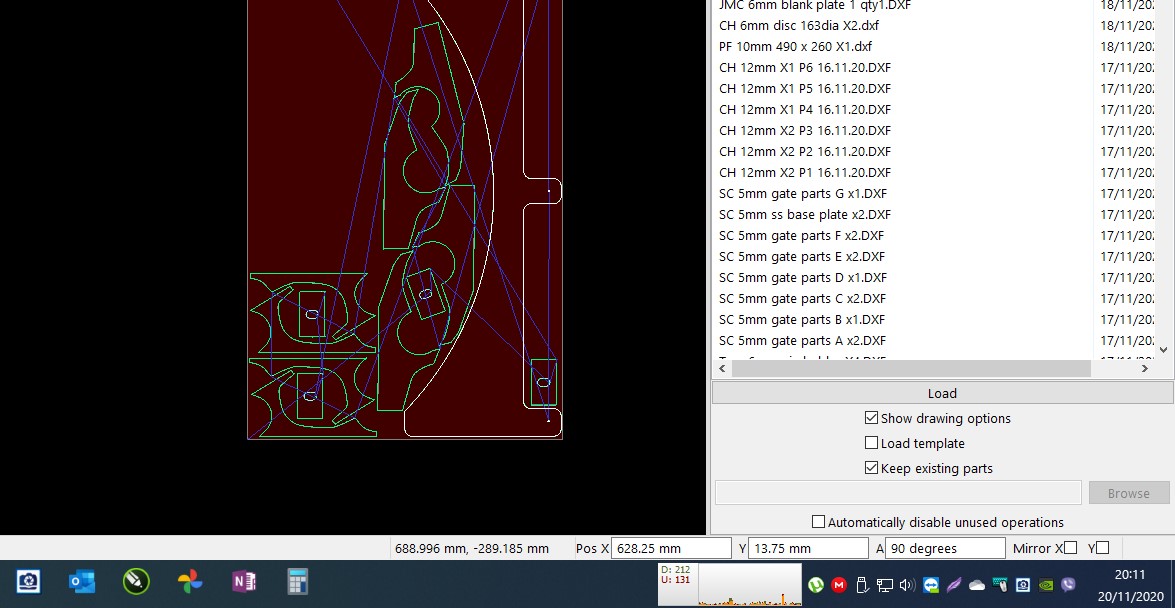
Task: Click the file list scroll-left arrow
Action: 722,368
